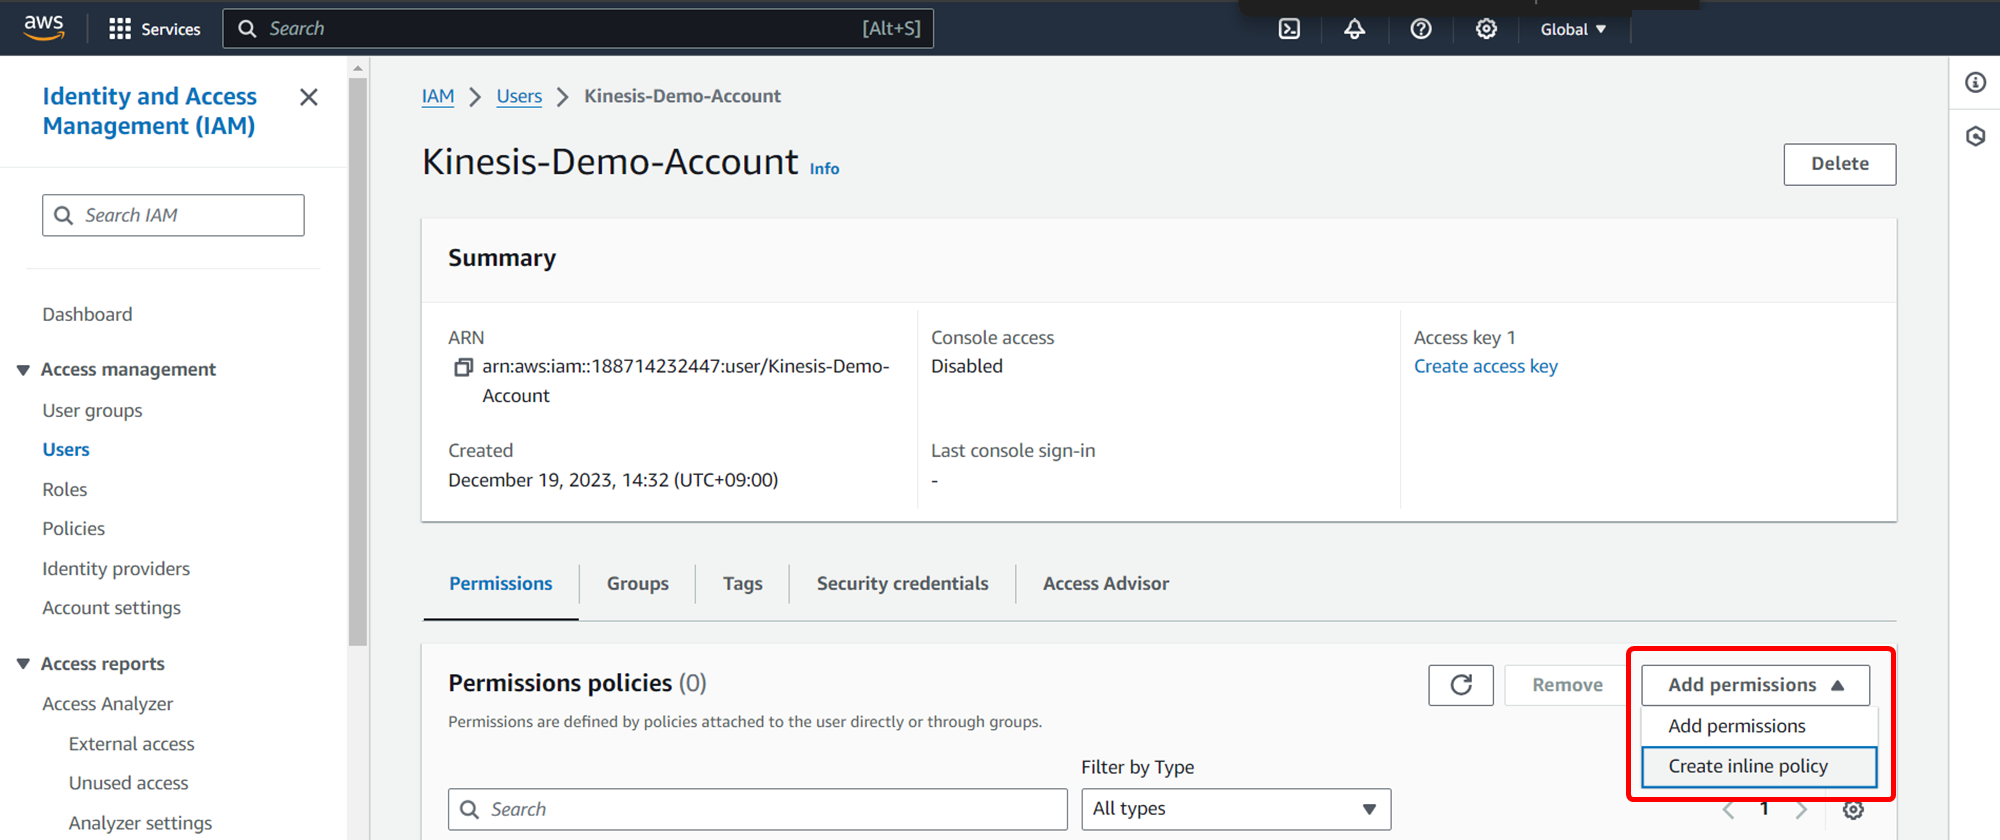Click the Delete user button
Image resolution: width=2000 pixels, height=840 pixels.
coord(1839,164)
